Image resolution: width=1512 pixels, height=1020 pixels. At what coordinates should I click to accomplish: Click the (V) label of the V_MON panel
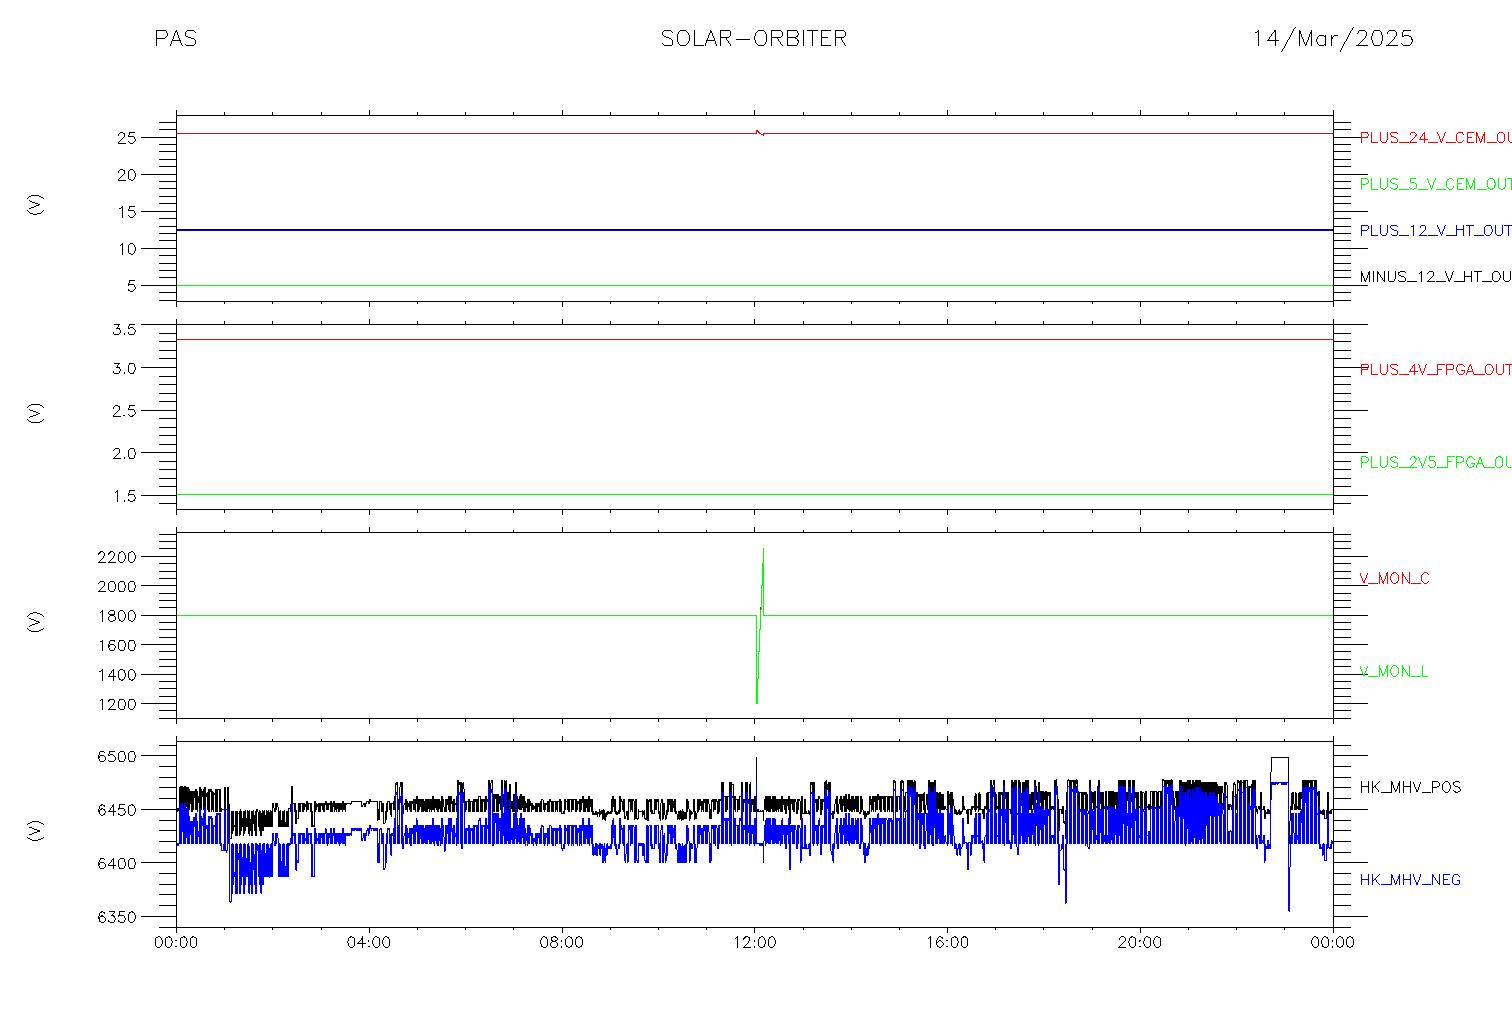[36, 622]
